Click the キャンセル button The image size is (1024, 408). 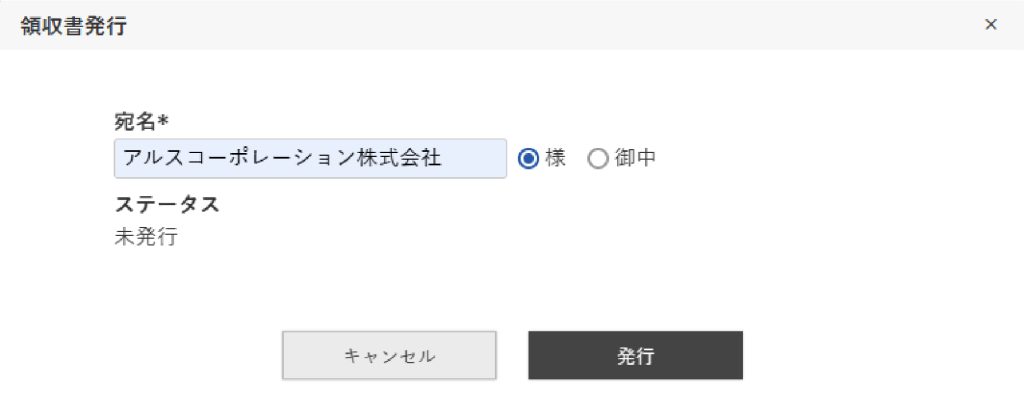389,355
